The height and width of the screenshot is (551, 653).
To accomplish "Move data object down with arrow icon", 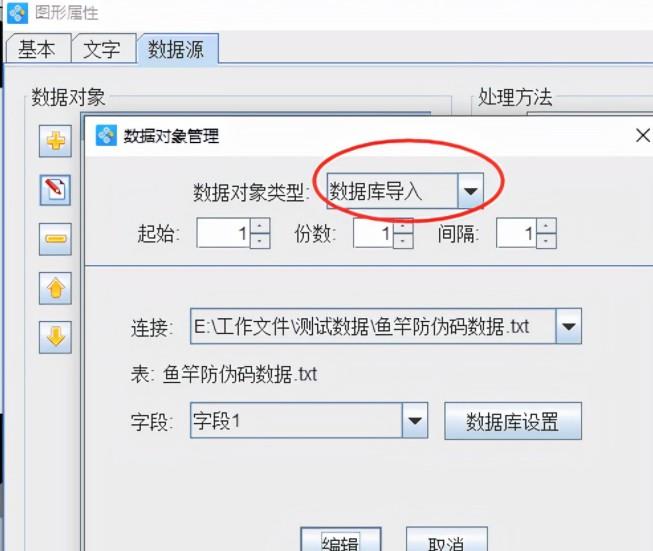I will 55,337.
